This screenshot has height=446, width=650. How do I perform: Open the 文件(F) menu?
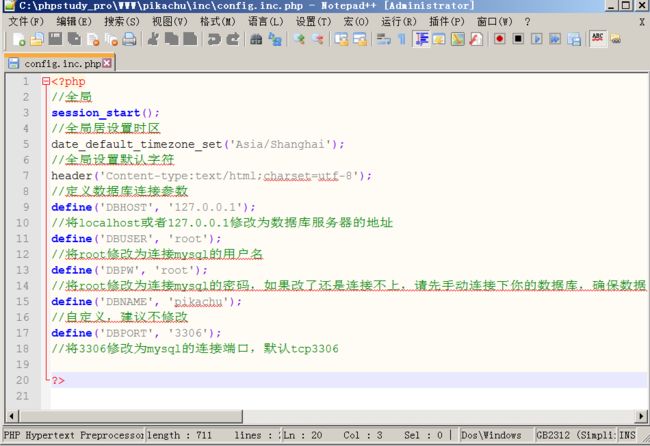26,22
